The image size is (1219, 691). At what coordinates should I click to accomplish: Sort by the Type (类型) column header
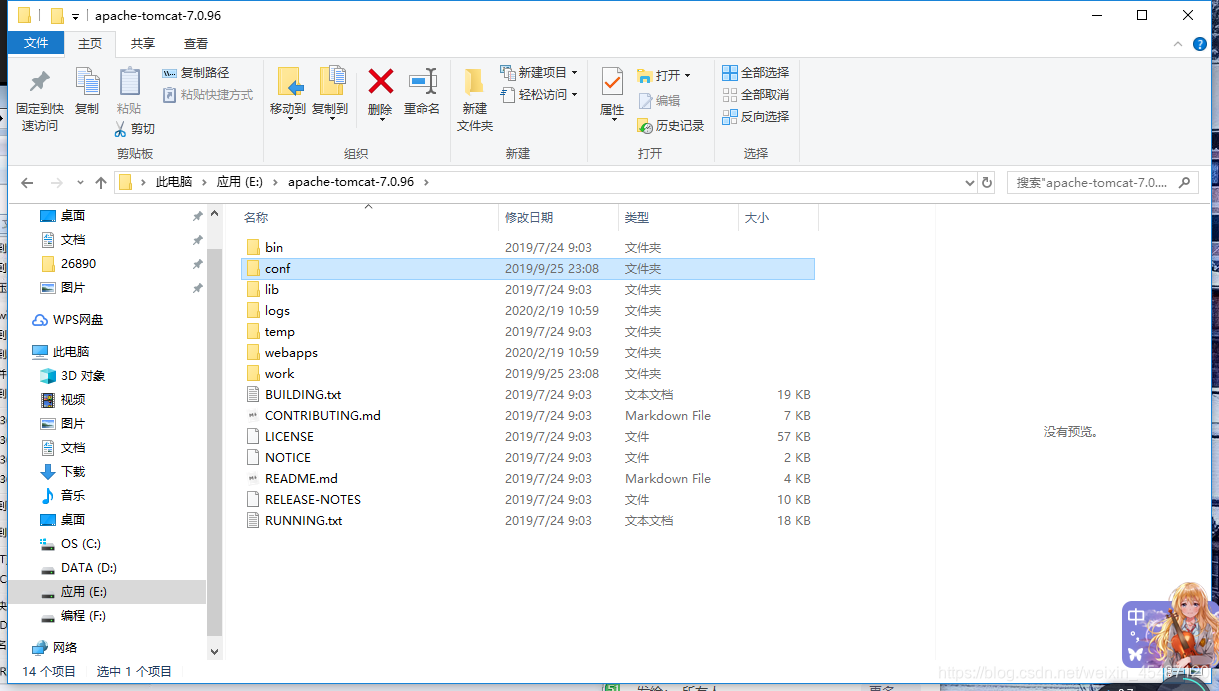[x=677, y=217]
